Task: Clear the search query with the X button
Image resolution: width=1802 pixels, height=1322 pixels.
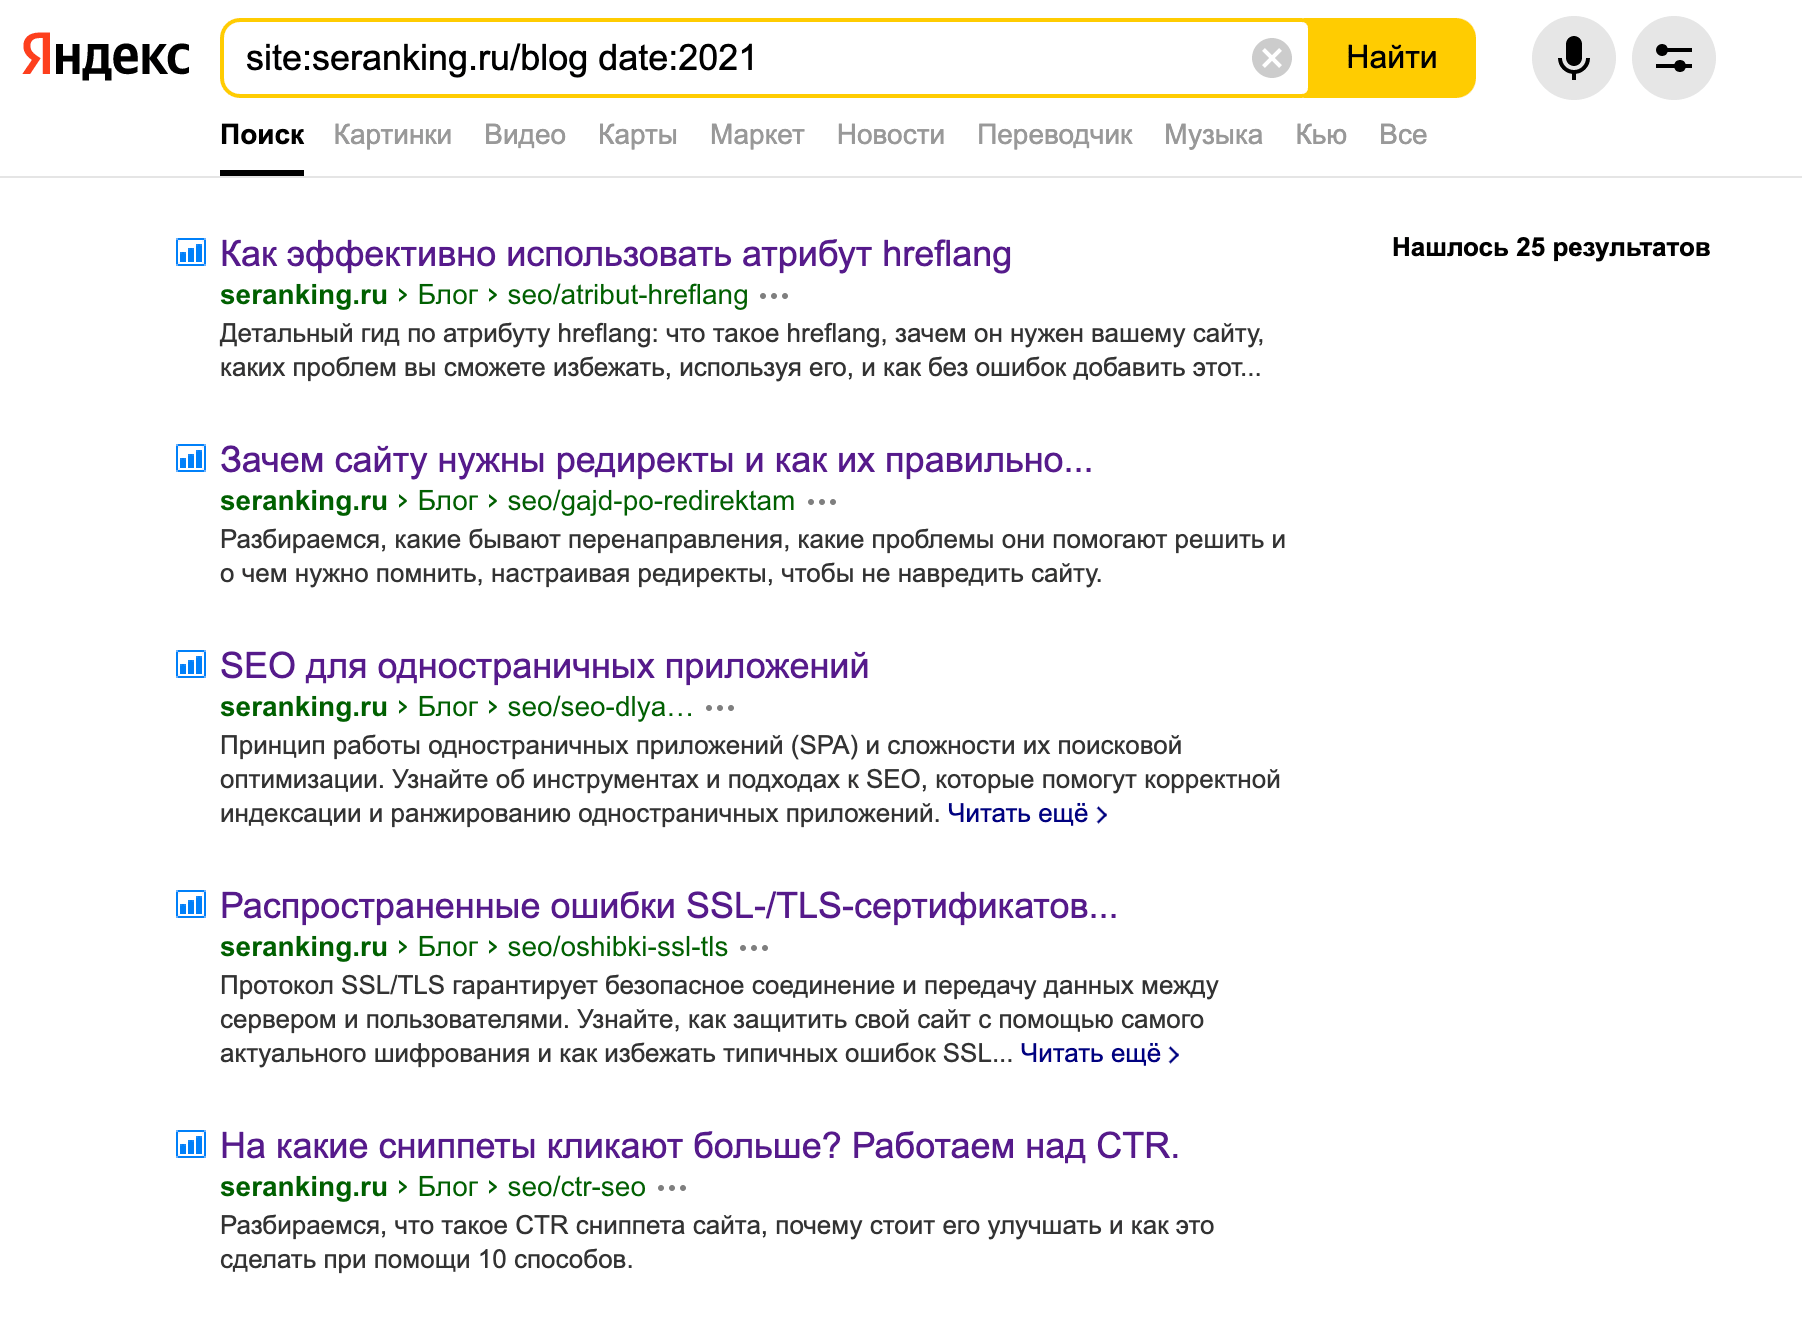Action: [1272, 58]
